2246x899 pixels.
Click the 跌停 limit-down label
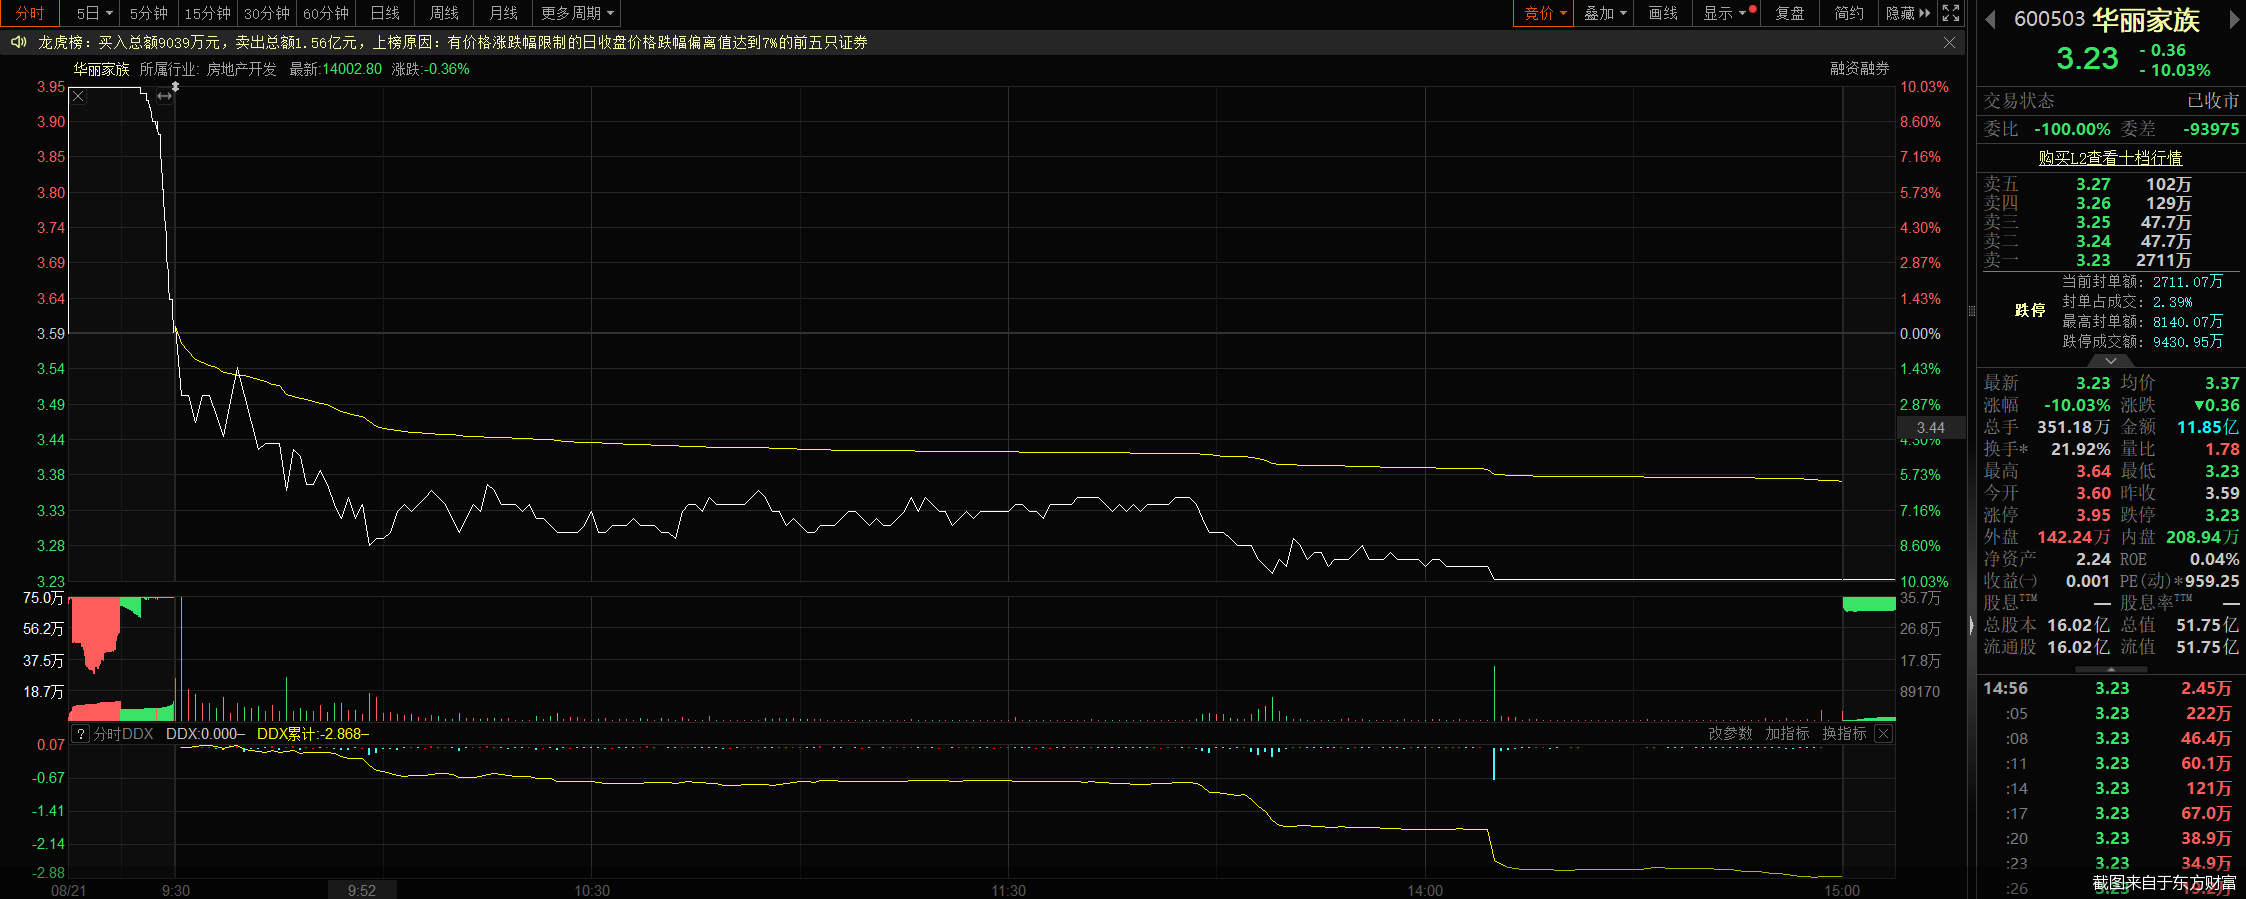2030,310
